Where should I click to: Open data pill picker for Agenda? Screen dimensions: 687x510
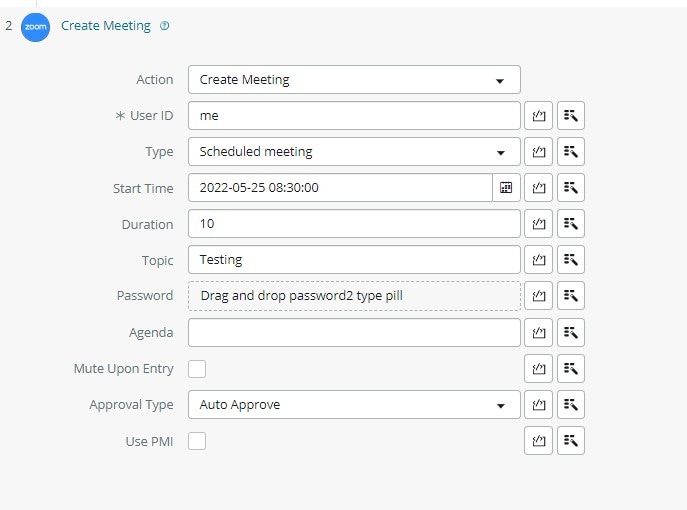click(571, 333)
